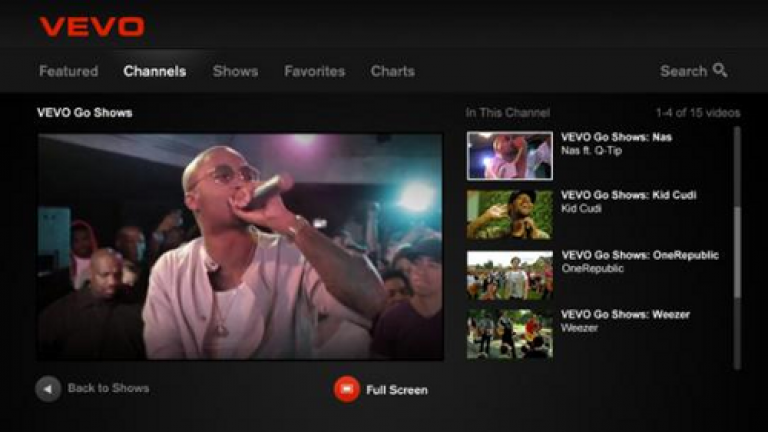Click the VEVO logo
Image resolution: width=768 pixels, height=432 pixels.
click(x=92, y=27)
